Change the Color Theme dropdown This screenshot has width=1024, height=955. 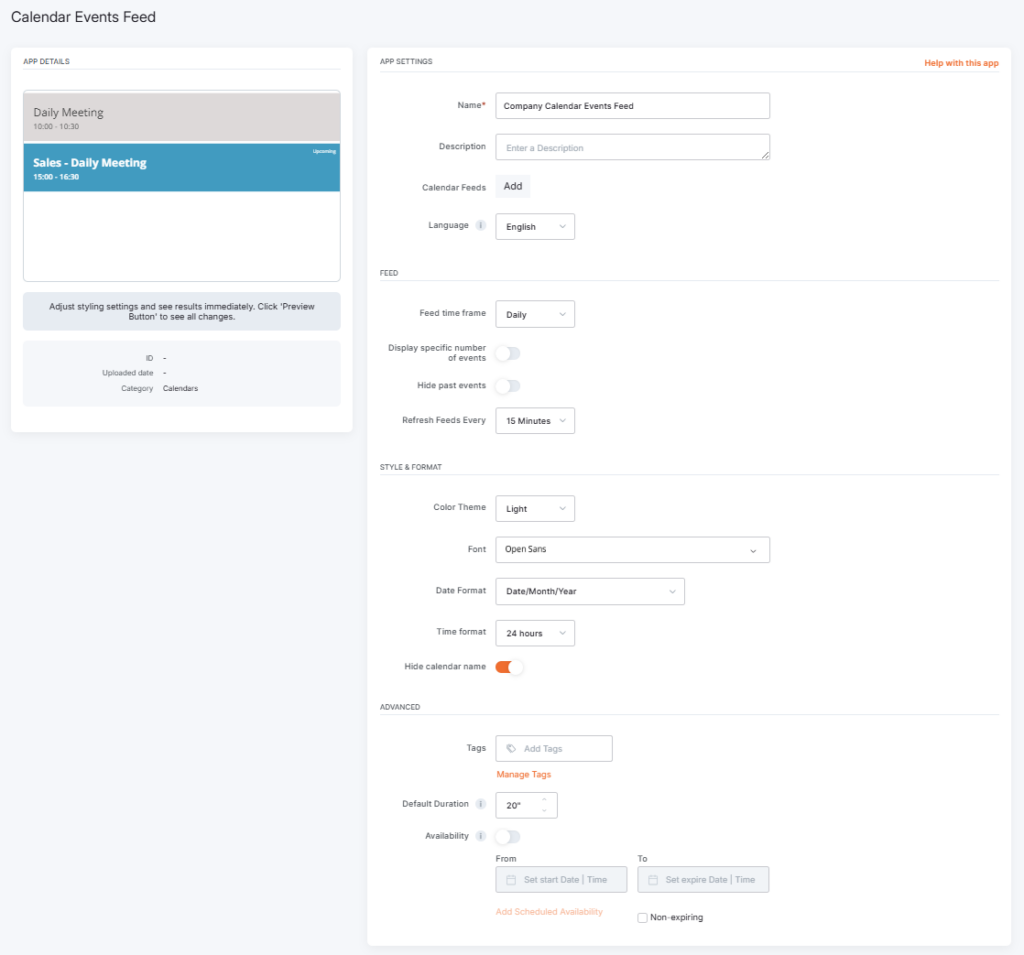[534, 508]
